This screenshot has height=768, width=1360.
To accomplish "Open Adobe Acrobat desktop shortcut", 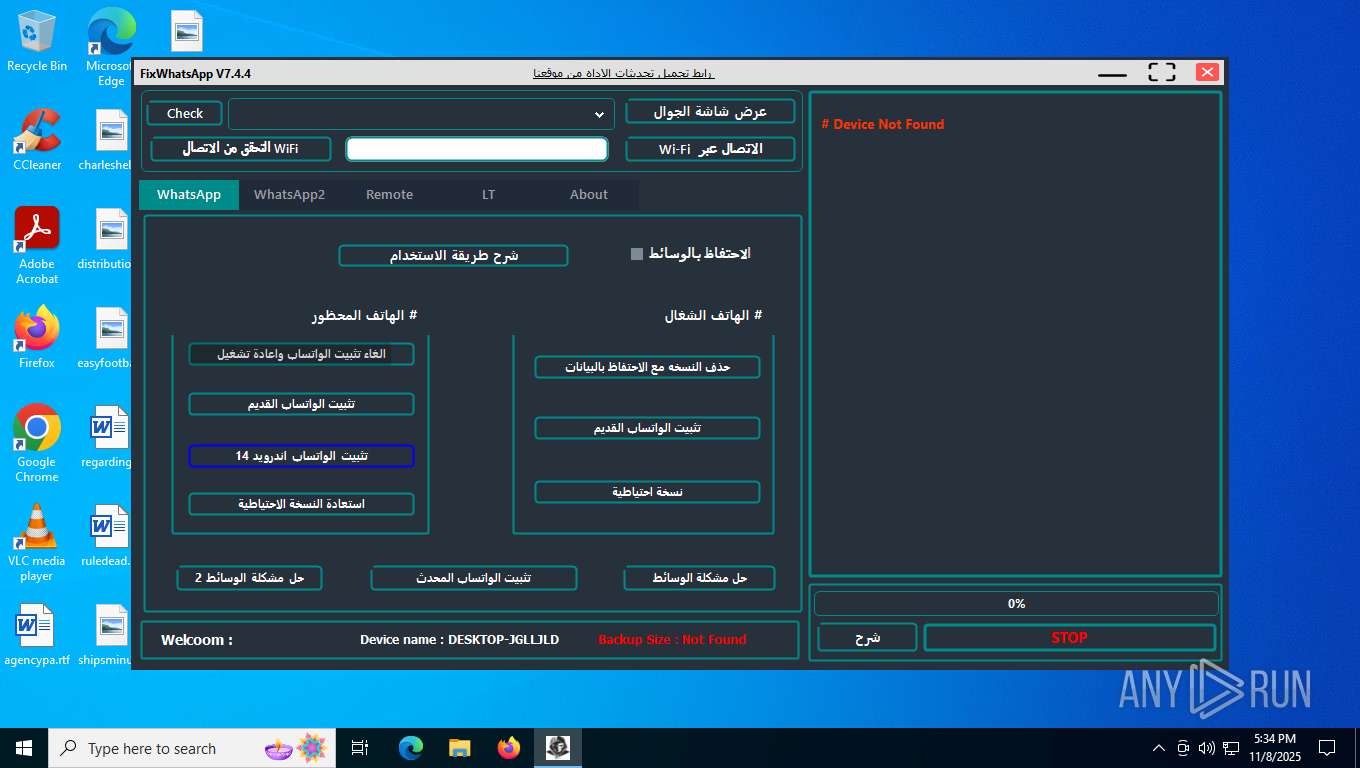I will point(37,245).
